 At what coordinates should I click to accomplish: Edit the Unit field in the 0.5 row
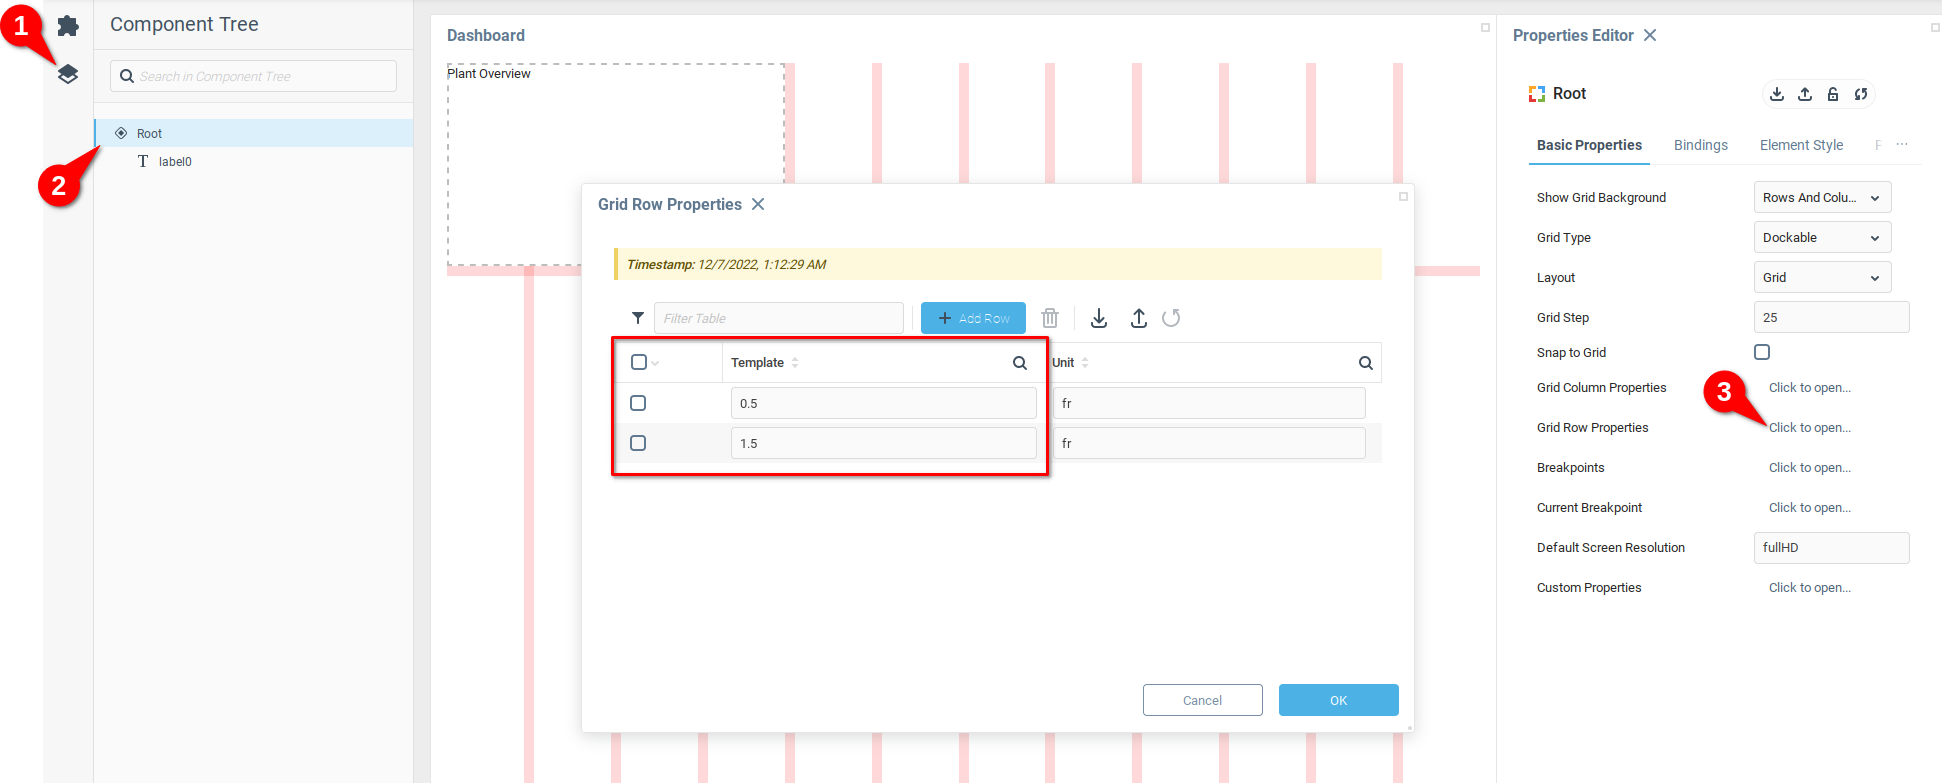point(1209,403)
